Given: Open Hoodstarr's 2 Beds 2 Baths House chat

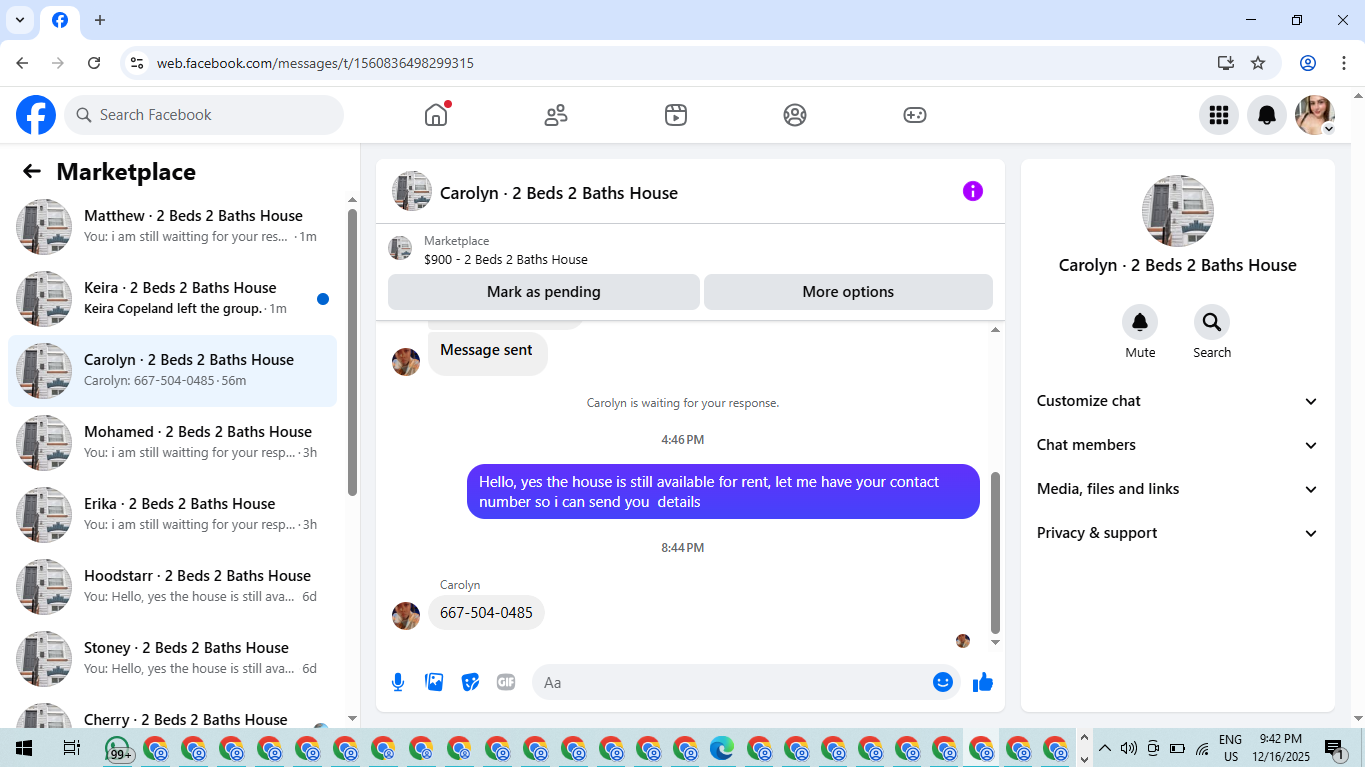Looking at the screenshot, I should [x=172, y=587].
